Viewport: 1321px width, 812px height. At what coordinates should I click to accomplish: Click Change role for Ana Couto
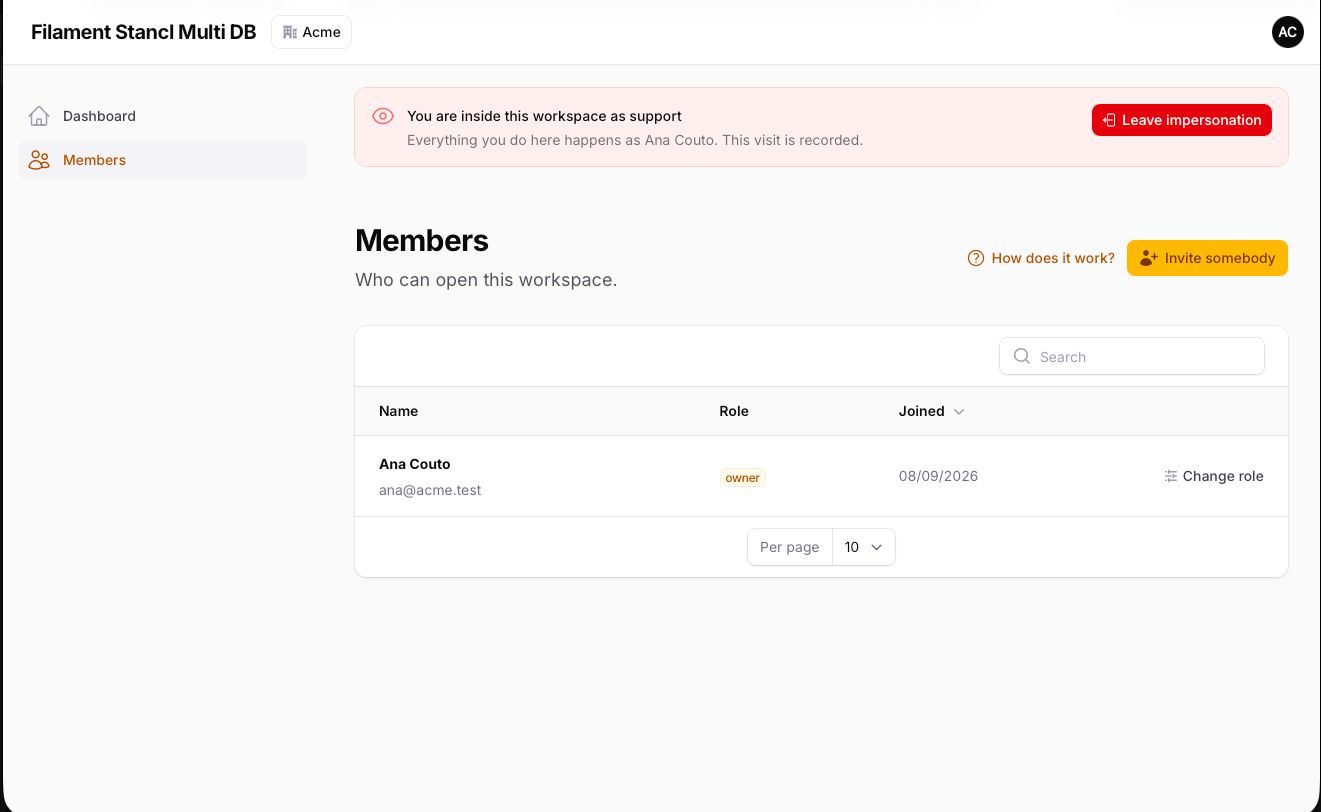coord(1214,476)
